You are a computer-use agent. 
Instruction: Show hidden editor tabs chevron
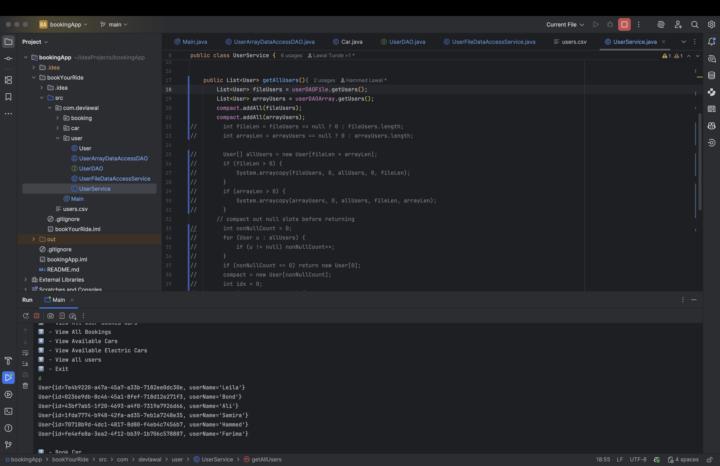point(683,42)
